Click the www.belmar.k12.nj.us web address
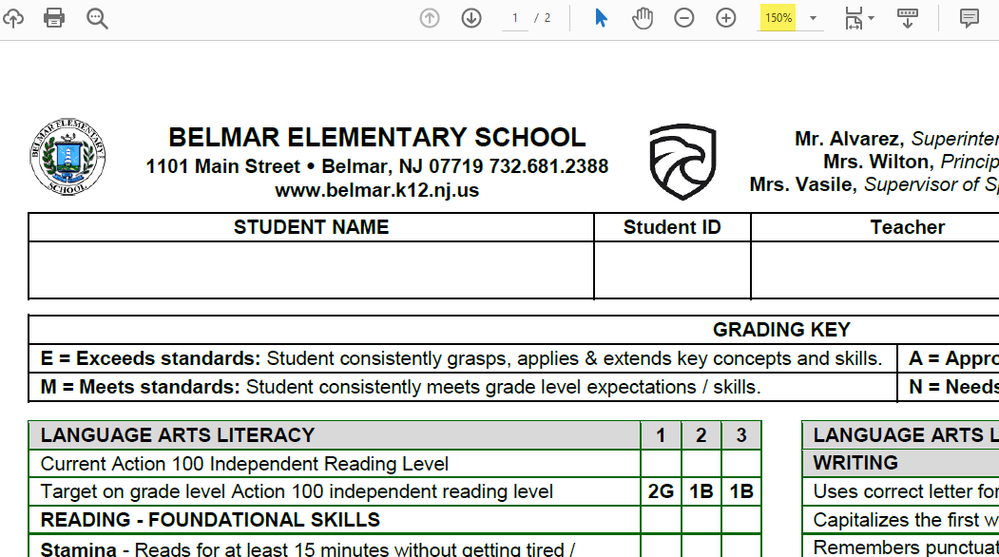Screen dimensions: 999x557 point(377,190)
